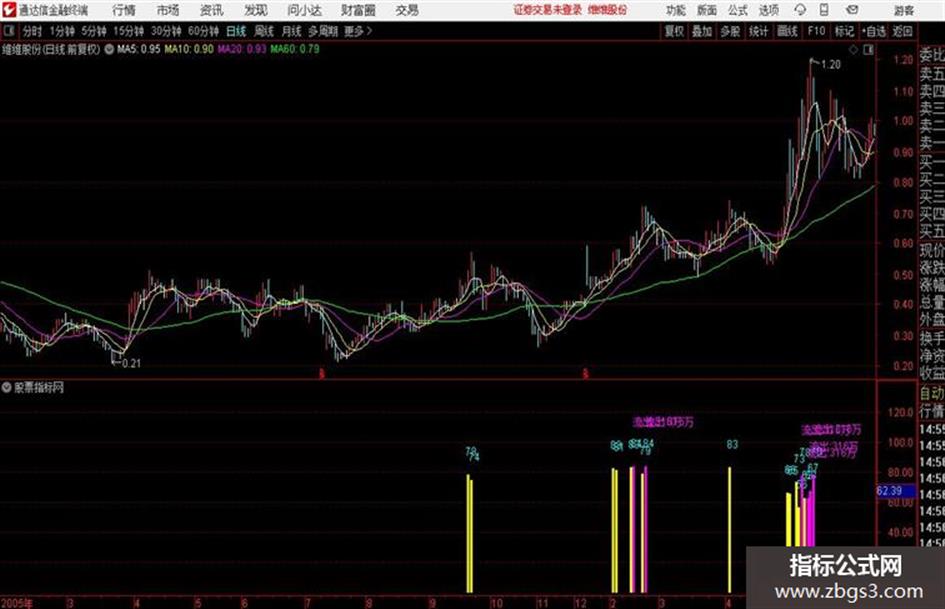Click the Tongdaxin red logo icon
Image resolution: width=945 pixels, height=609 pixels.
coord(8,10)
